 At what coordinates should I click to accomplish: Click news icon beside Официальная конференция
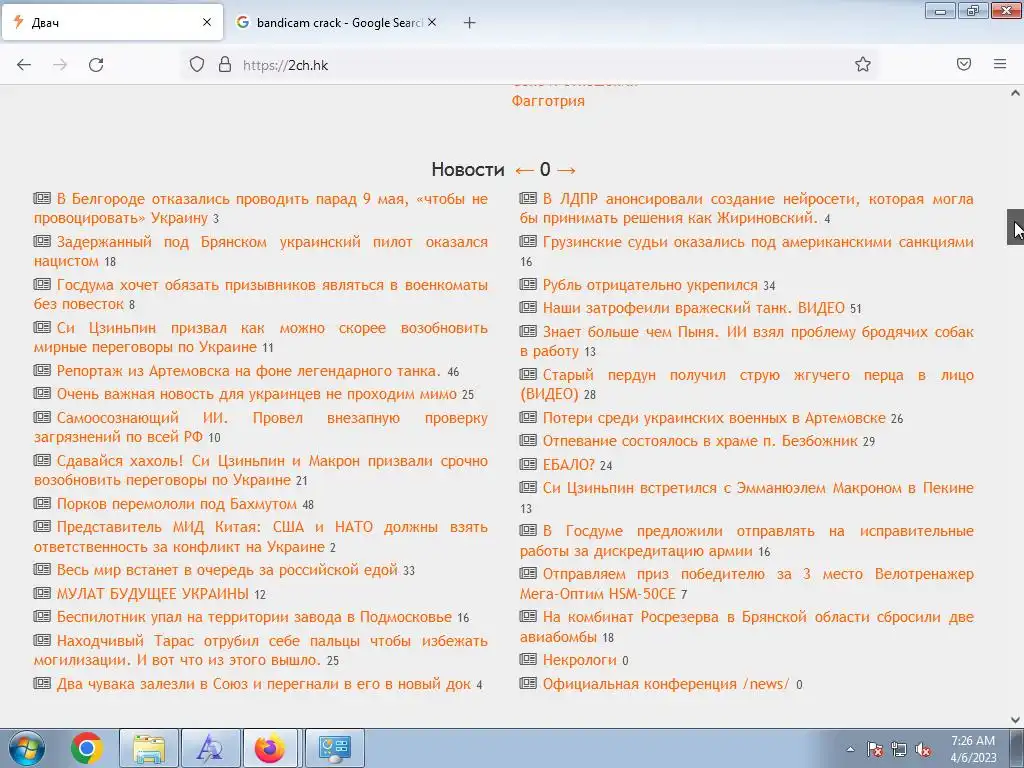click(x=528, y=683)
